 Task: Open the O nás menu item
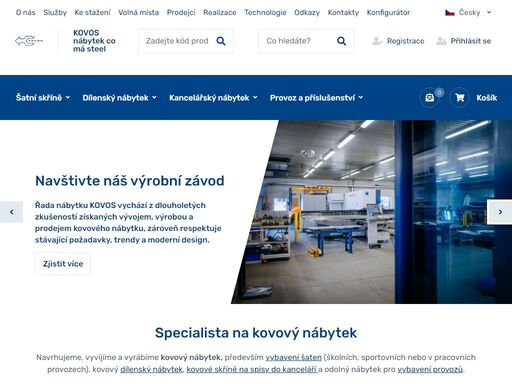pyautogui.click(x=26, y=13)
